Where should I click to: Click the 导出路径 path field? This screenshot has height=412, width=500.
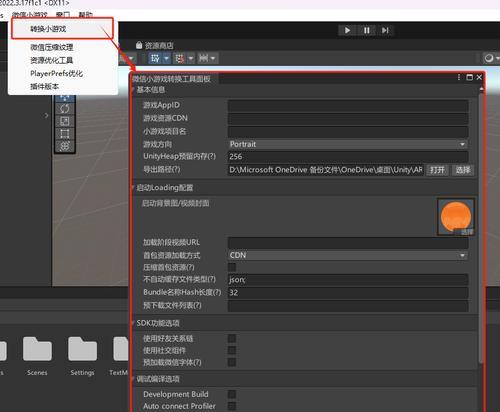(326, 170)
